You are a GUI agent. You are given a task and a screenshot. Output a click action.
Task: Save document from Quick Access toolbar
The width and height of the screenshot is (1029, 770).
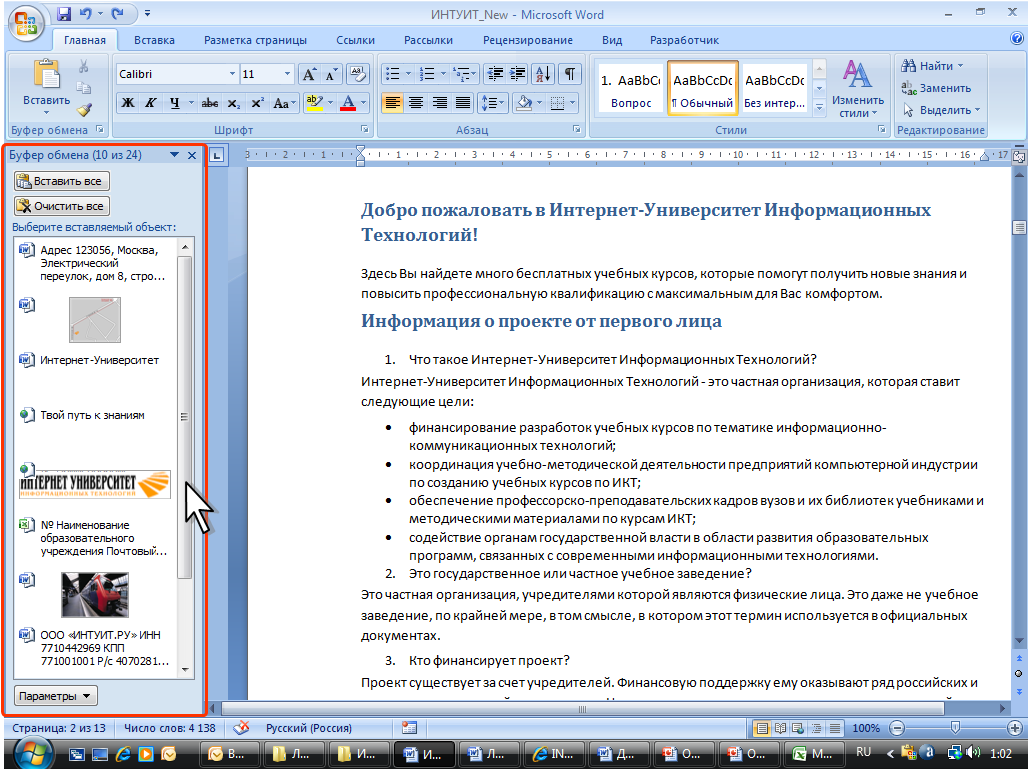tap(64, 13)
